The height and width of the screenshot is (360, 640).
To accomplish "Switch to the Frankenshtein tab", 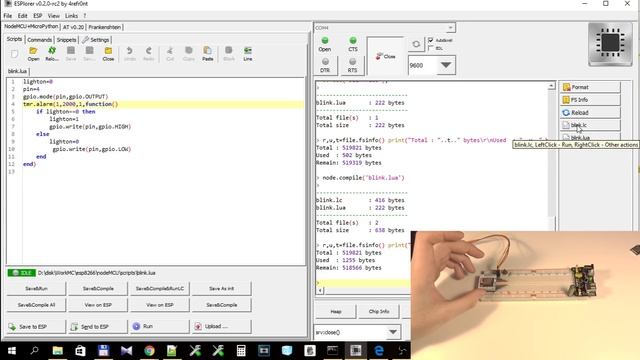I will point(104,27).
